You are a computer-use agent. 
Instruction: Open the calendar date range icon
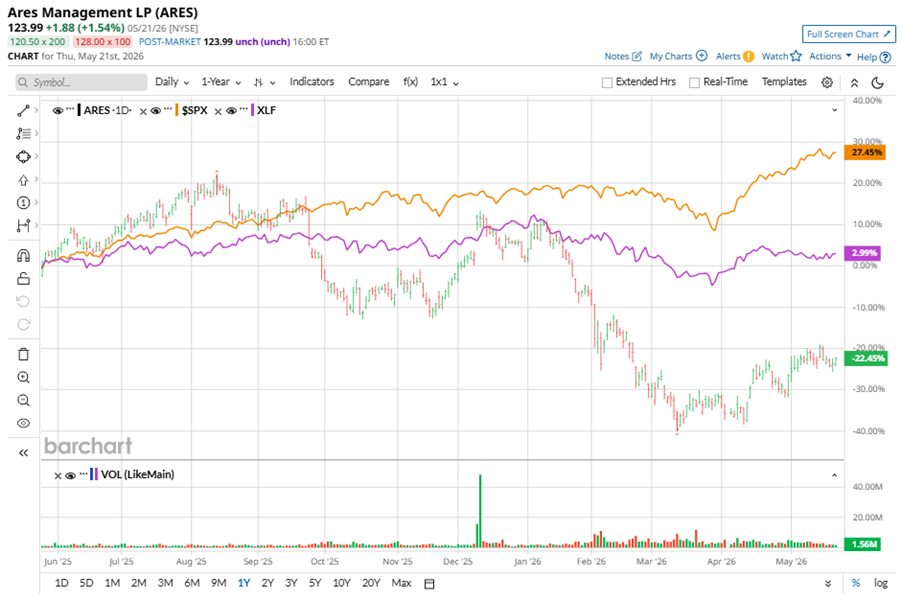(x=429, y=583)
